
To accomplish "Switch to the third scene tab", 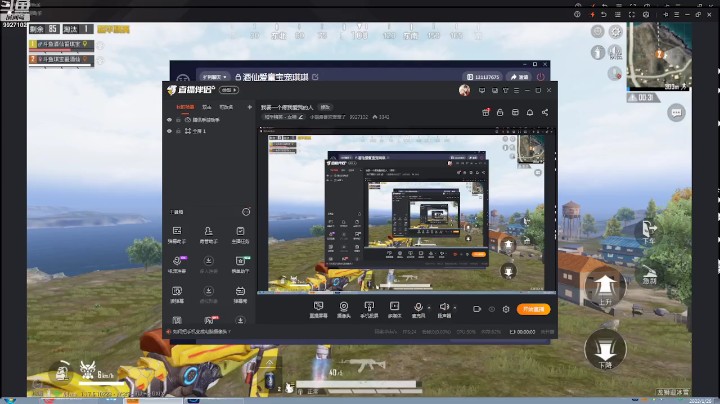I will click(x=226, y=107).
